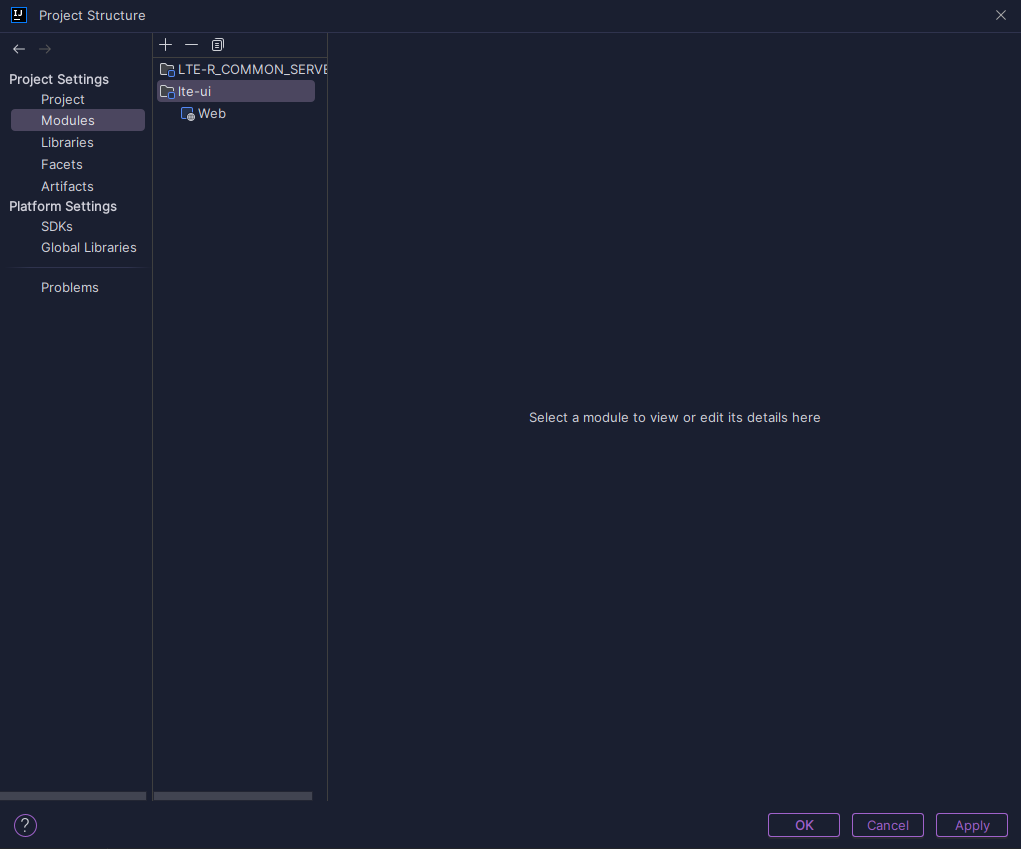
Task: Click the Project Settings heading
Action: click(59, 79)
